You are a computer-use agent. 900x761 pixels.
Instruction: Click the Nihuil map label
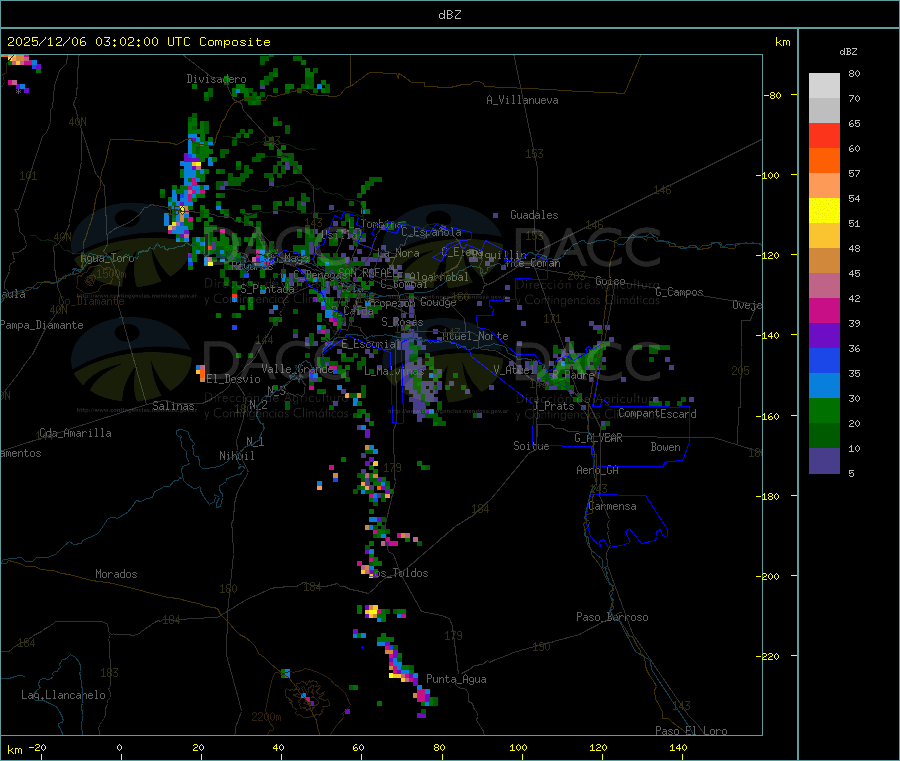[x=236, y=456]
